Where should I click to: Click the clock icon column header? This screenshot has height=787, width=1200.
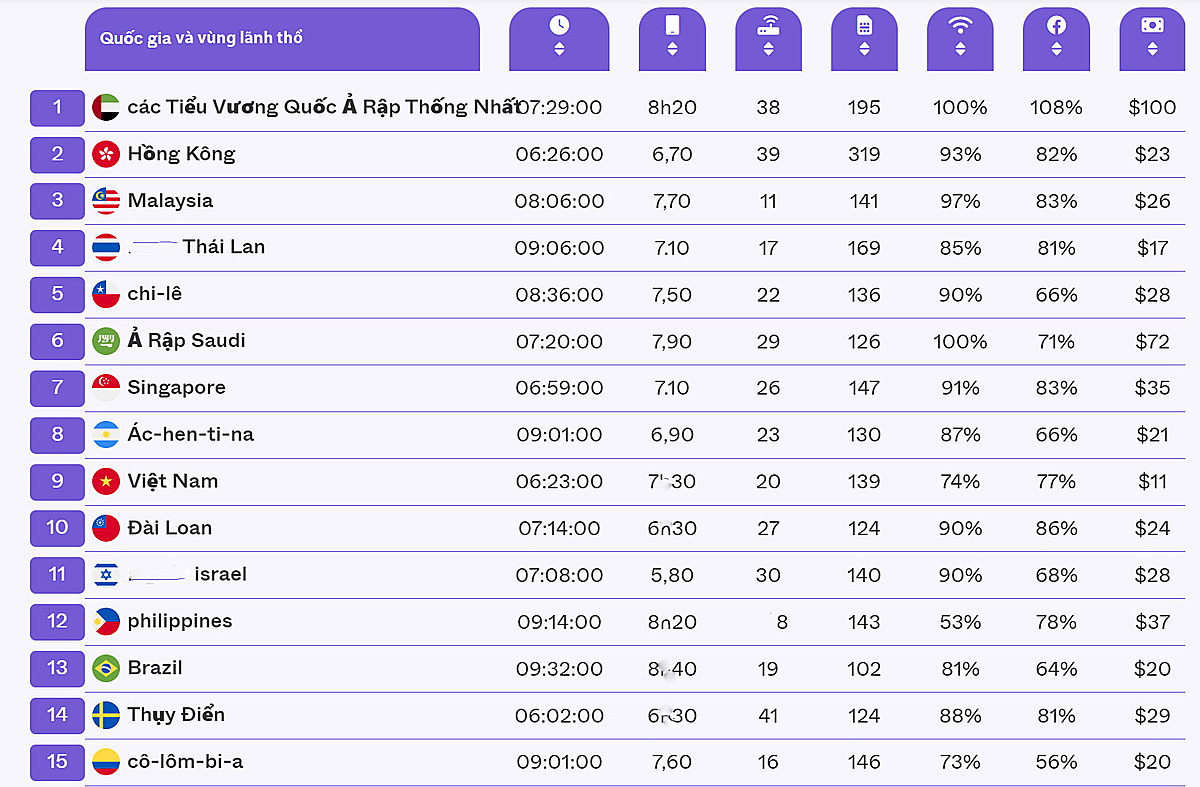point(559,25)
